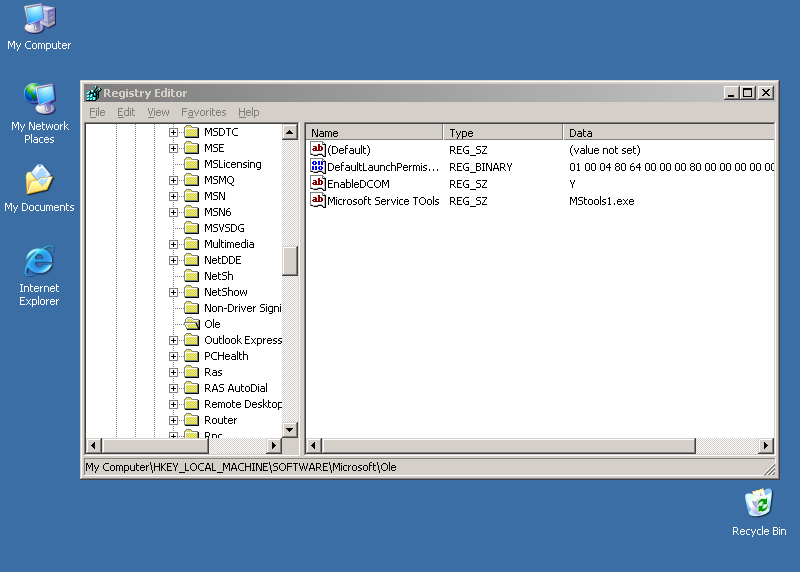Select the Multimedia key label
This screenshot has width=800, height=572.
coord(229,244)
